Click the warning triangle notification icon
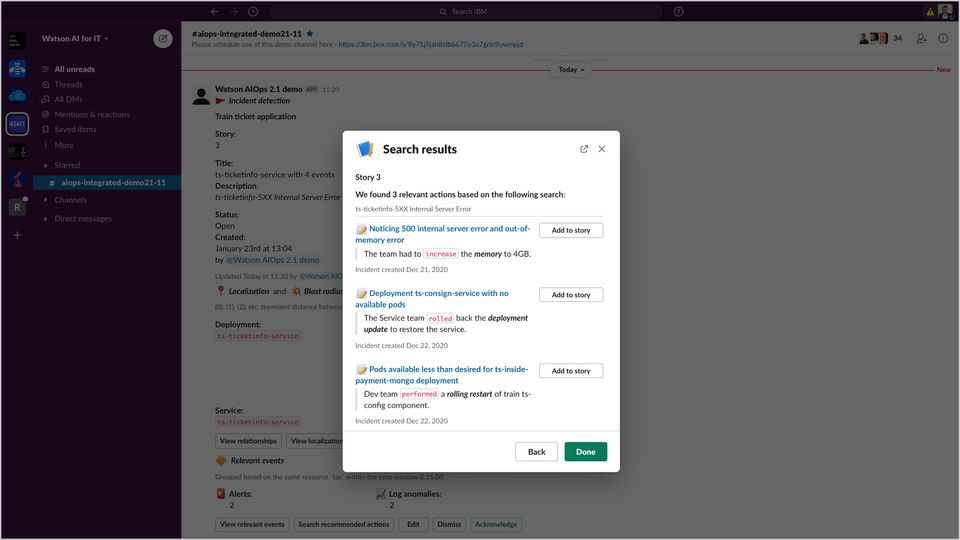The height and width of the screenshot is (540, 960). pyautogui.click(x=930, y=12)
